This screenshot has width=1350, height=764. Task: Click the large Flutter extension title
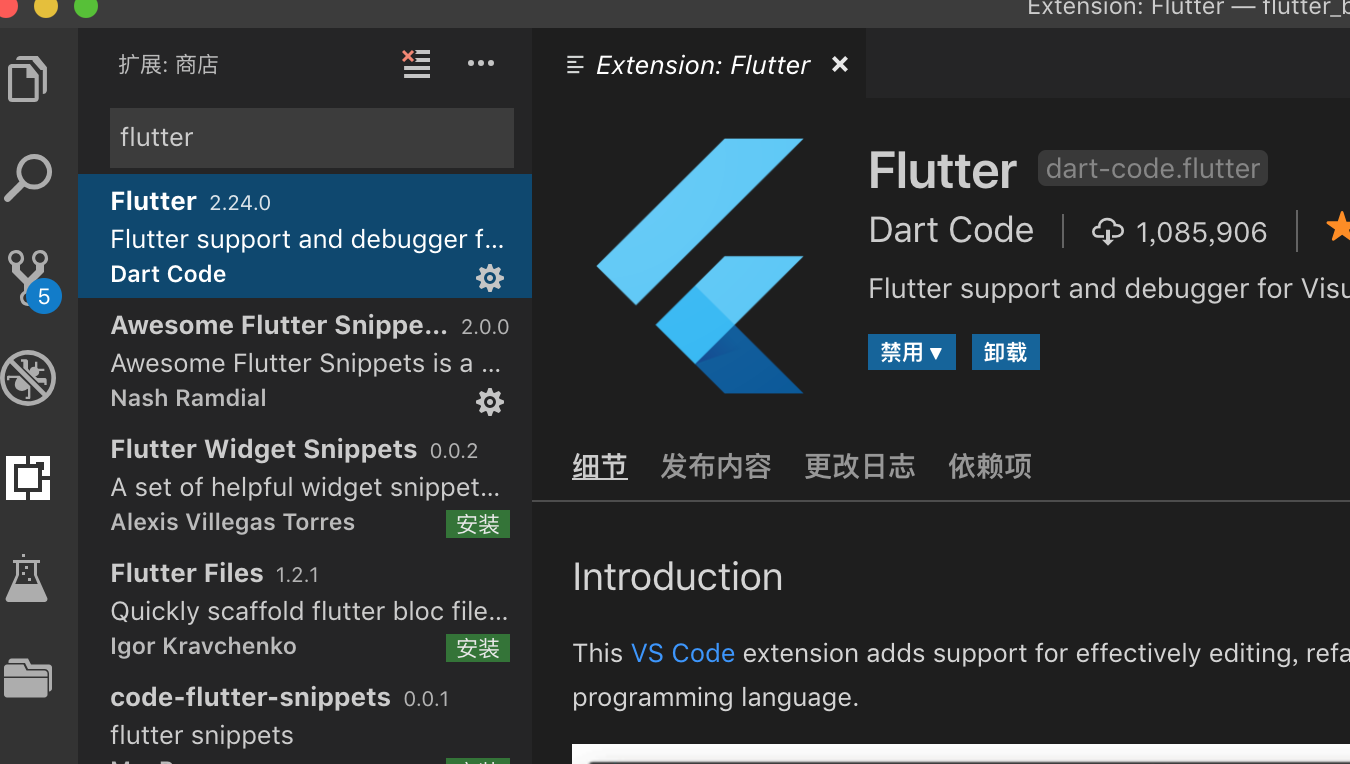(x=943, y=170)
